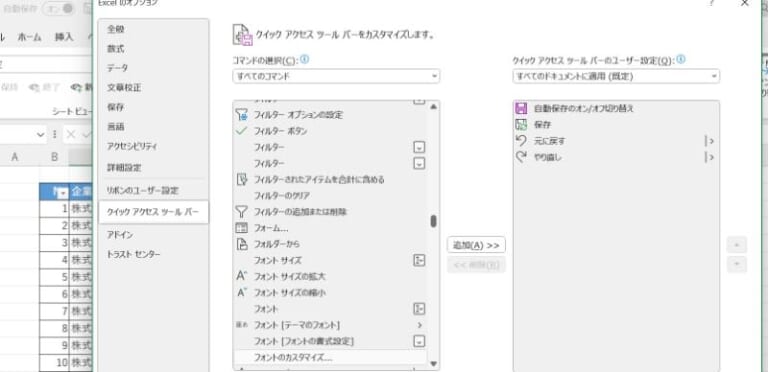Select クイック アクセス ツール バー category
Image resolution: width=768 pixels, height=372 pixels.
coord(153,212)
